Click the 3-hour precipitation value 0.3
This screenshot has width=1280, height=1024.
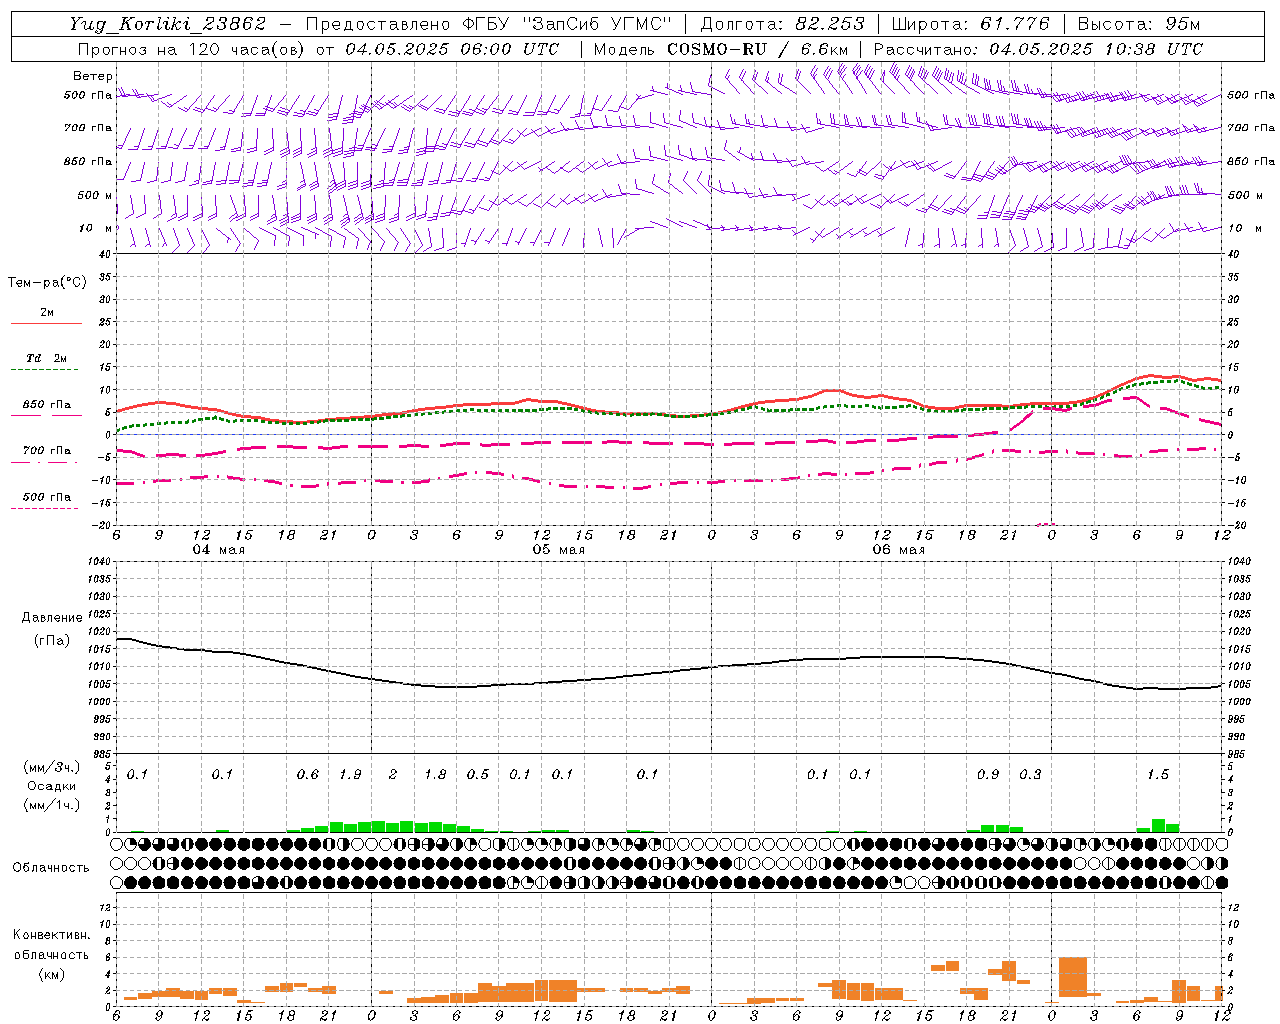(1030, 775)
